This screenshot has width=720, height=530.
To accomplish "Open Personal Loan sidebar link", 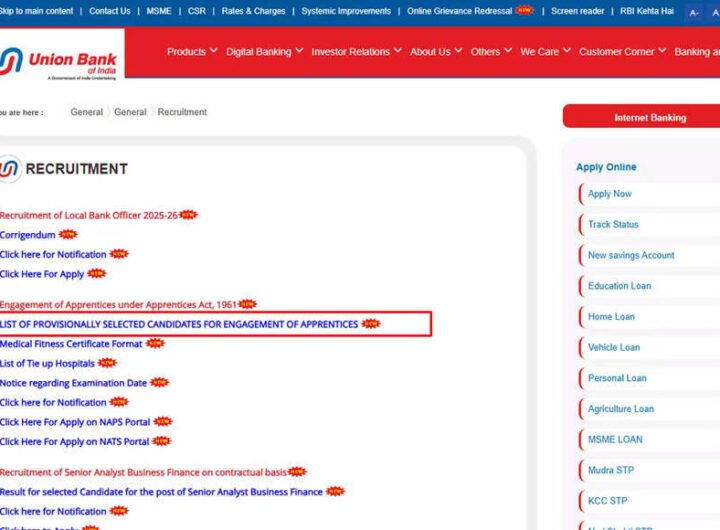I will (x=617, y=378).
